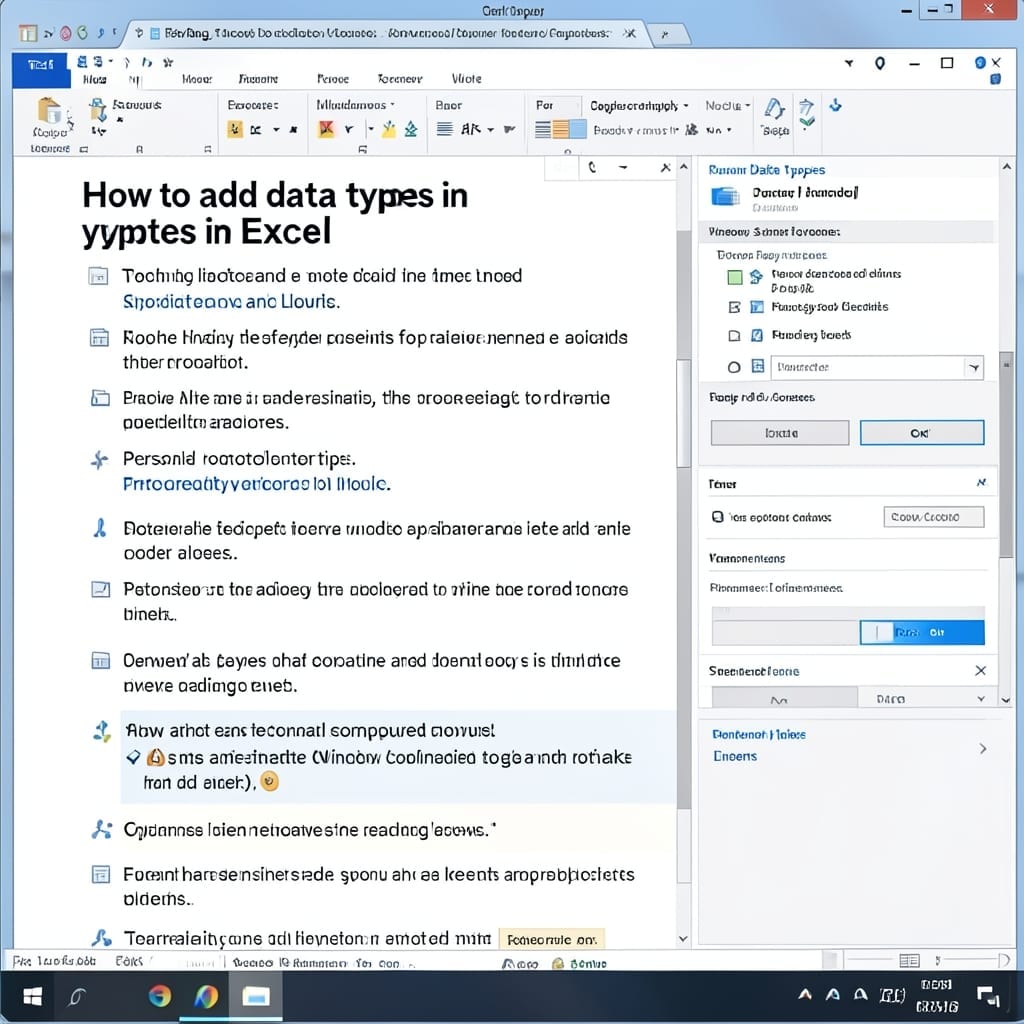Click the blue stacked data icon in panel
The width and height of the screenshot is (1024, 1024).
725,196
